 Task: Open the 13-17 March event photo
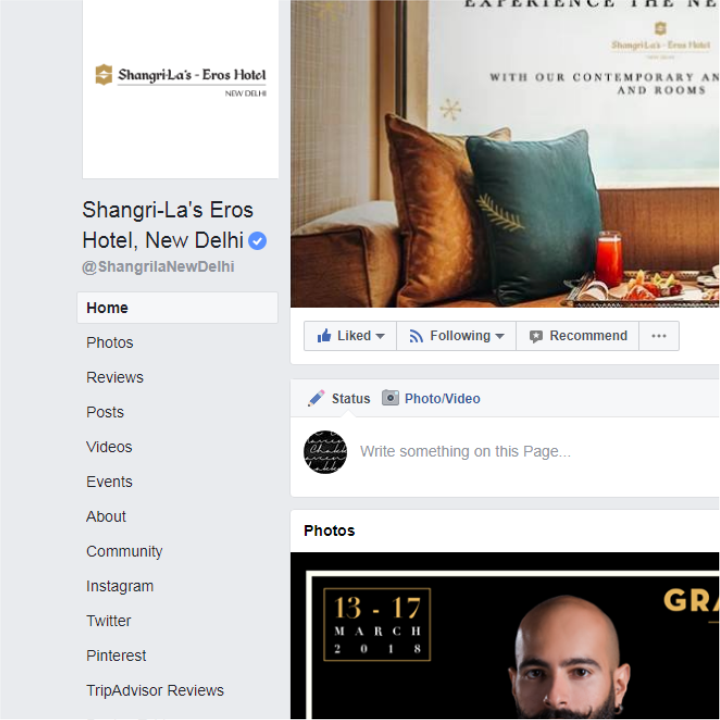(x=505, y=636)
